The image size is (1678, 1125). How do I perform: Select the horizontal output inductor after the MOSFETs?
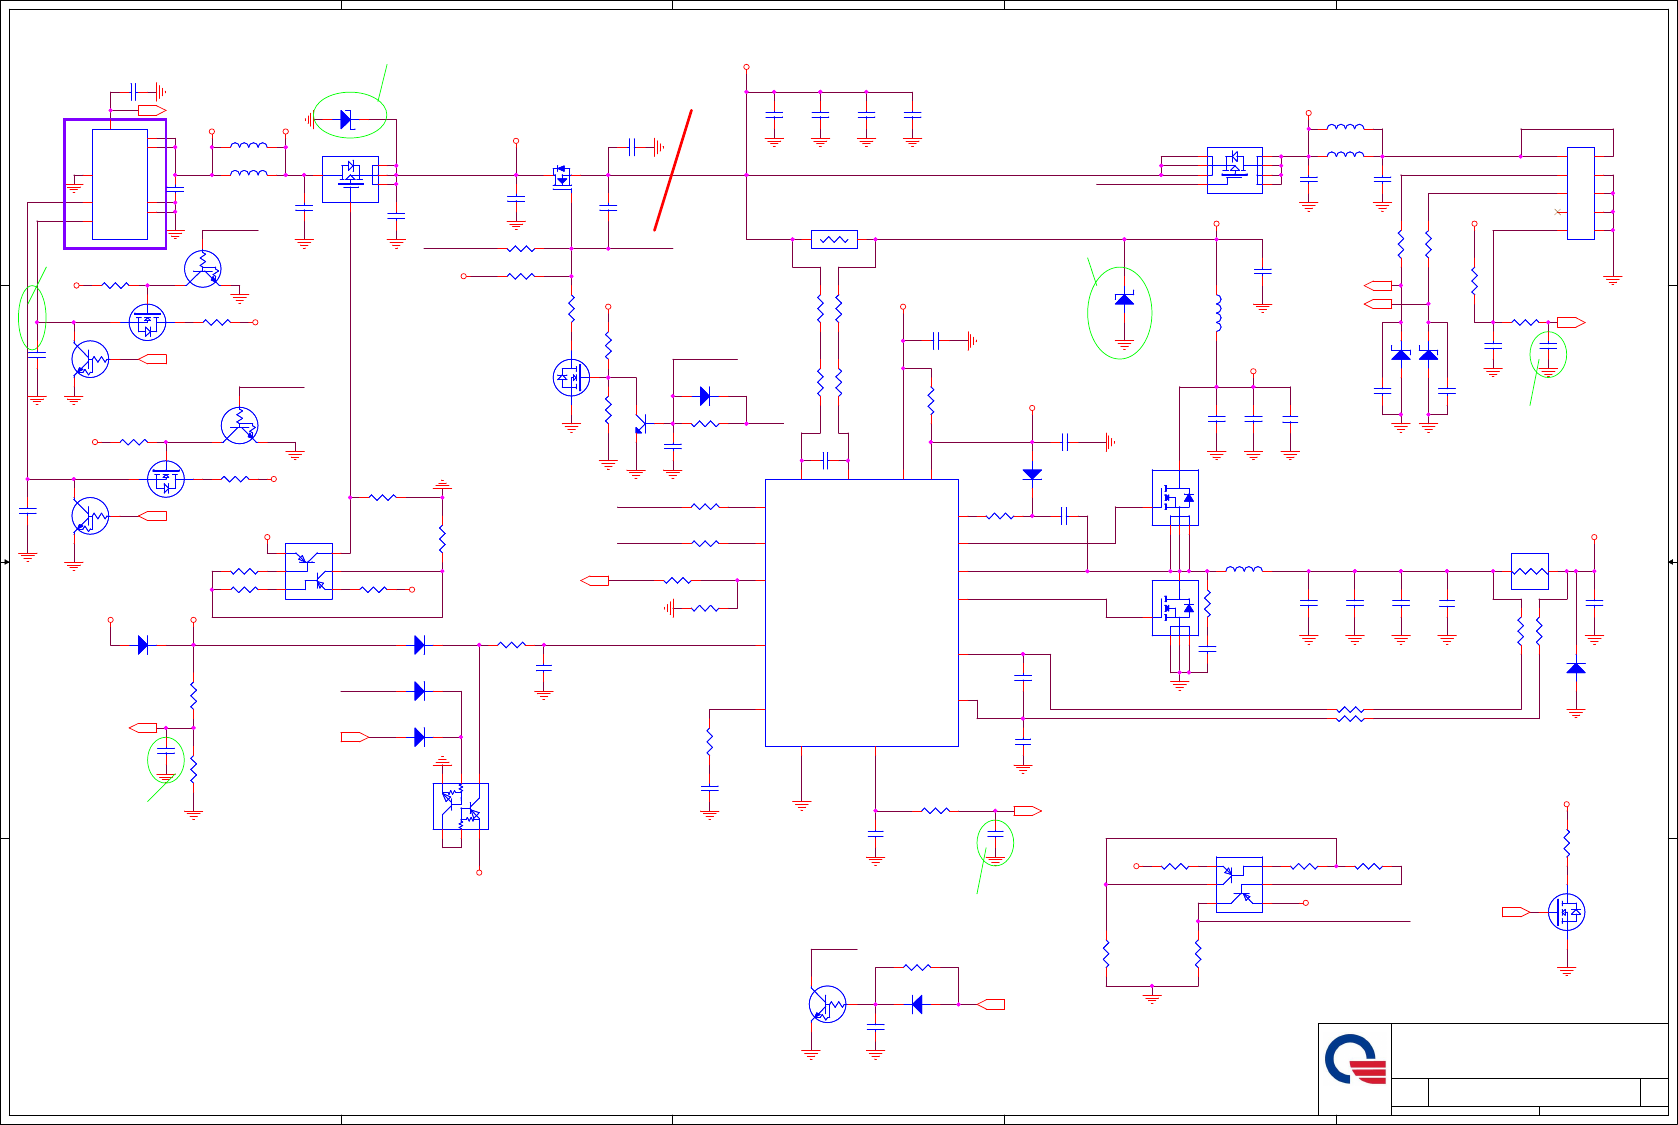[1244, 569]
